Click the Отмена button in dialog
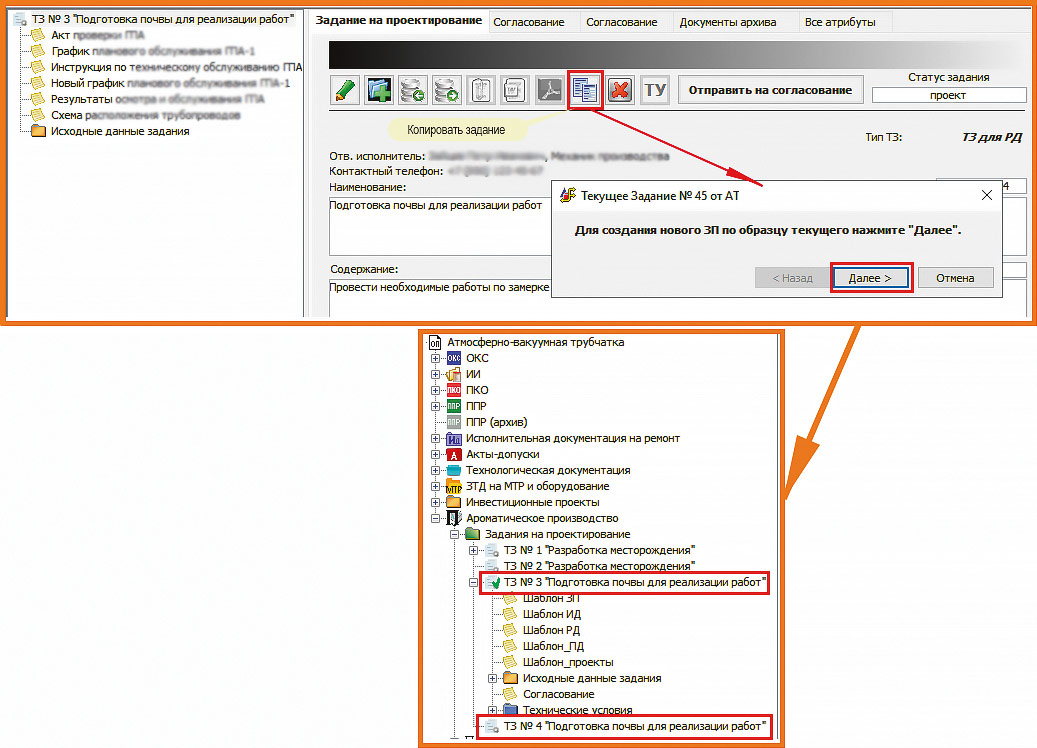This screenshot has height=748, width=1037. point(955,278)
